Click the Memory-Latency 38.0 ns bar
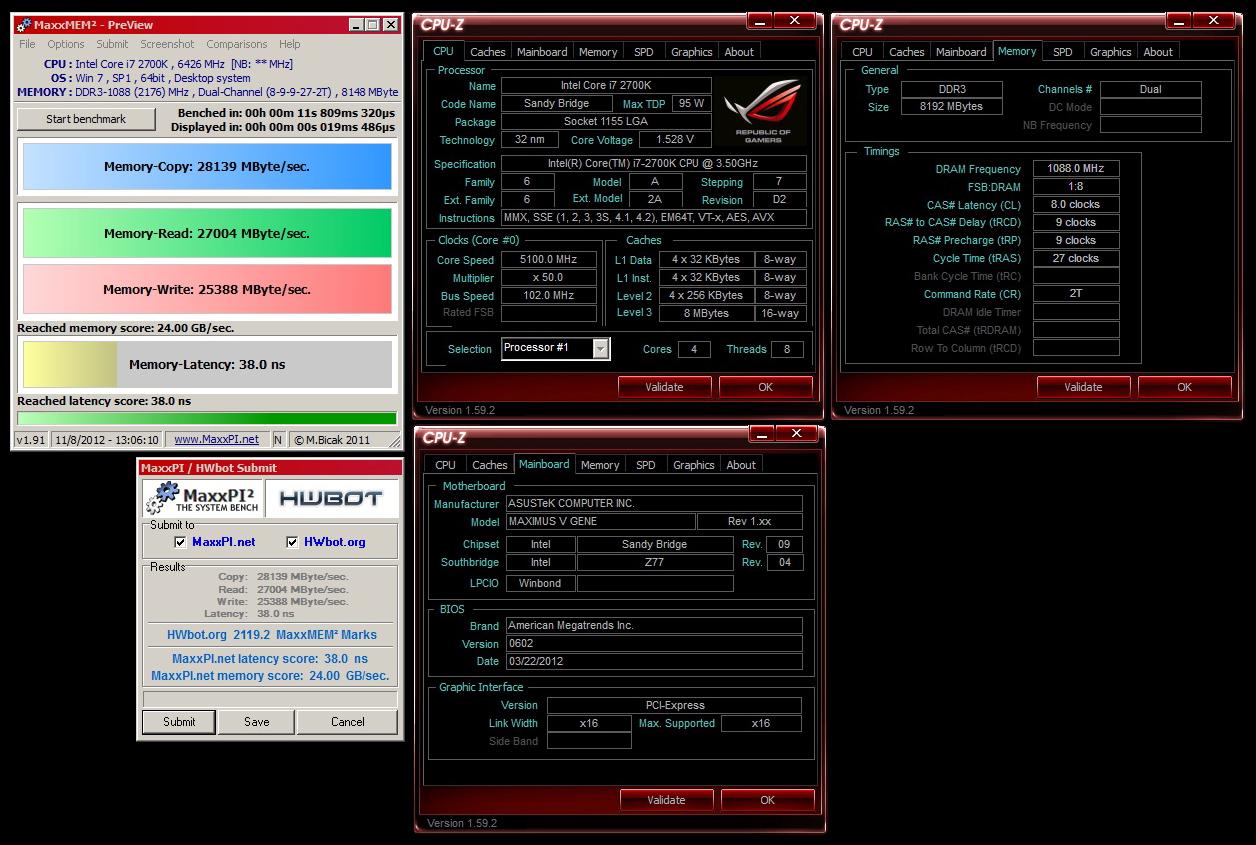This screenshot has height=845, width=1256. point(207,365)
